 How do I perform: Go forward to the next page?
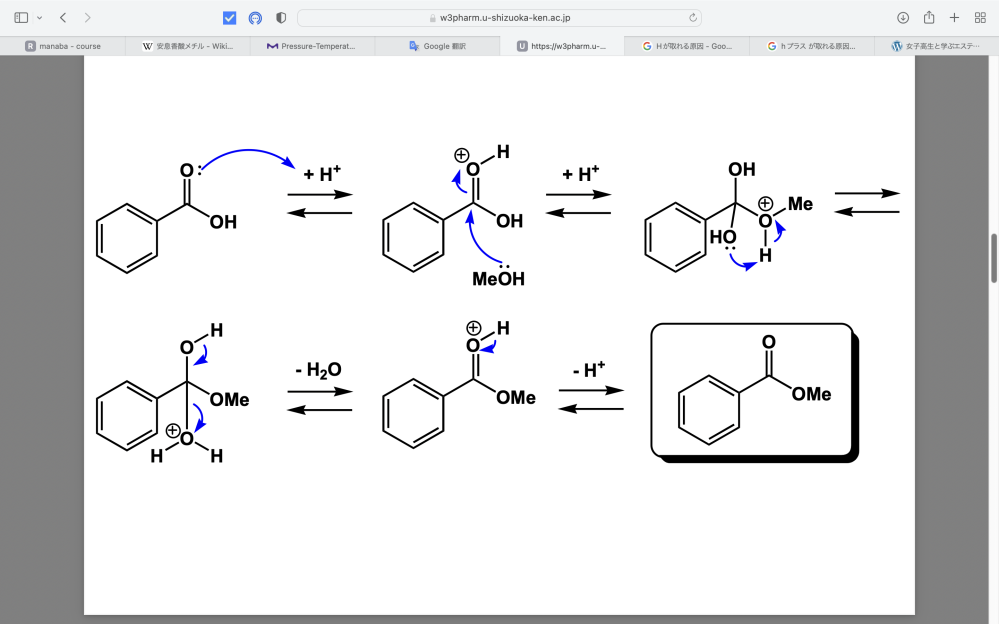88,18
